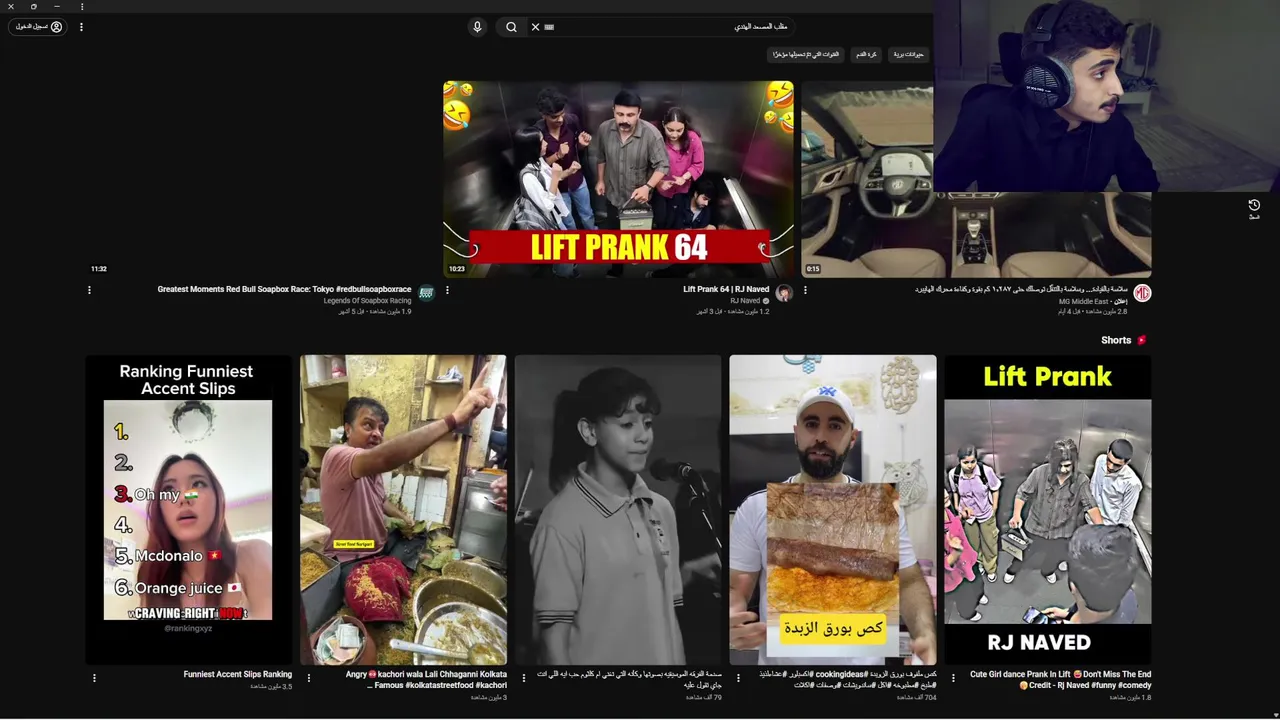1280x720 pixels.
Task: Click the RJ Naved channel avatar
Action: click(784, 293)
